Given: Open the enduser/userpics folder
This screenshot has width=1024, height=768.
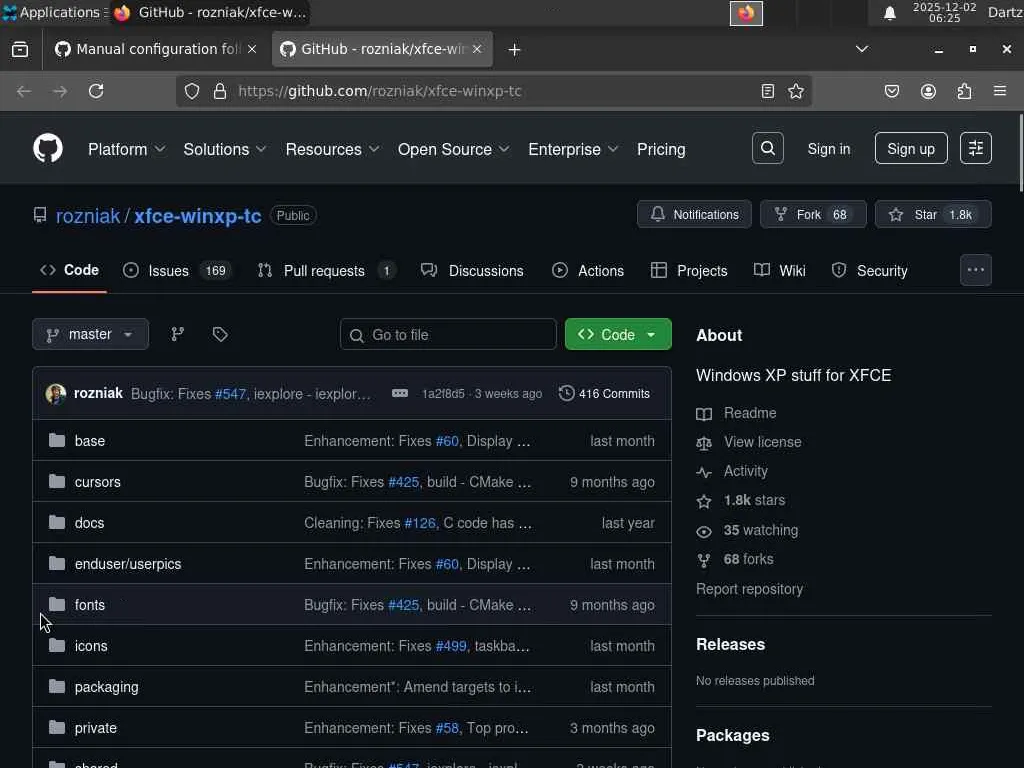Looking at the screenshot, I should pyautogui.click(x=128, y=564).
